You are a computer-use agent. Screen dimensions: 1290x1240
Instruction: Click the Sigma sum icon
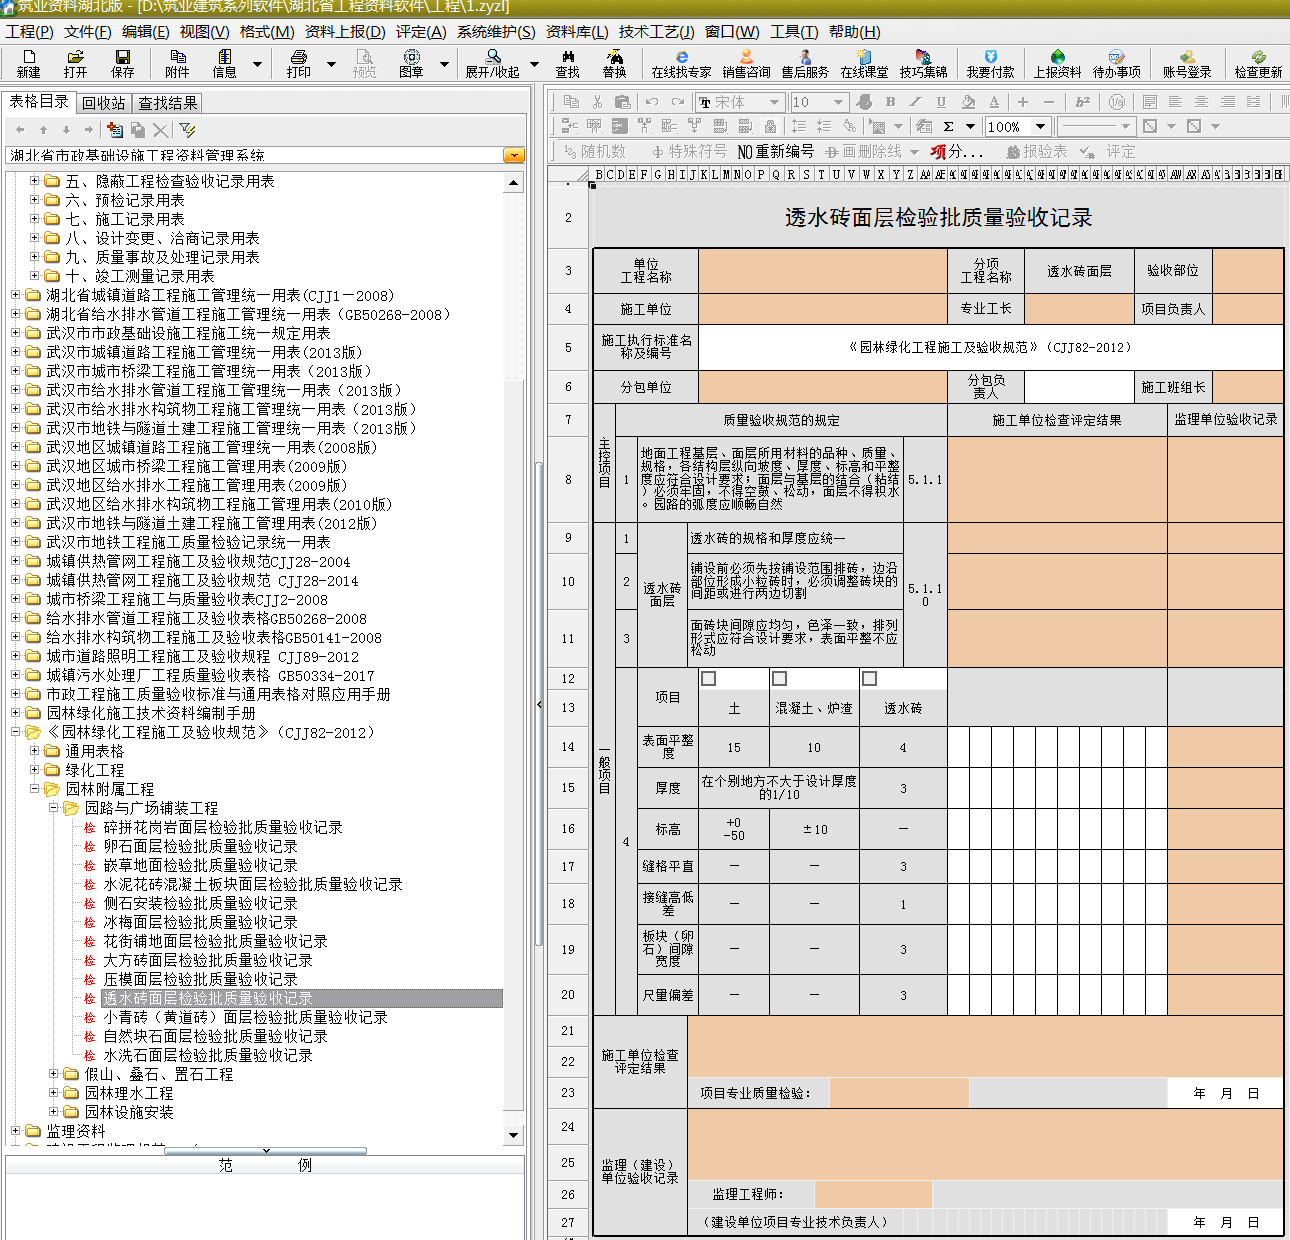click(948, 126)
